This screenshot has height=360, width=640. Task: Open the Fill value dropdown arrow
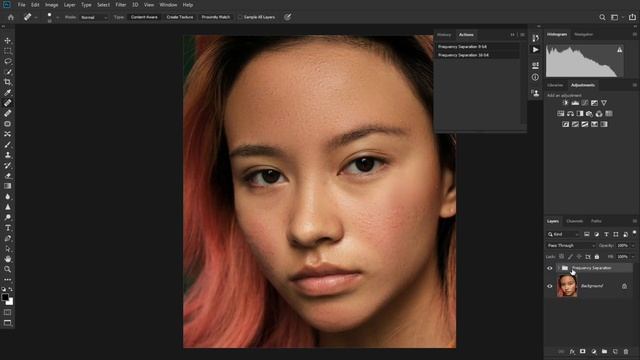click(x=633, y=257)
